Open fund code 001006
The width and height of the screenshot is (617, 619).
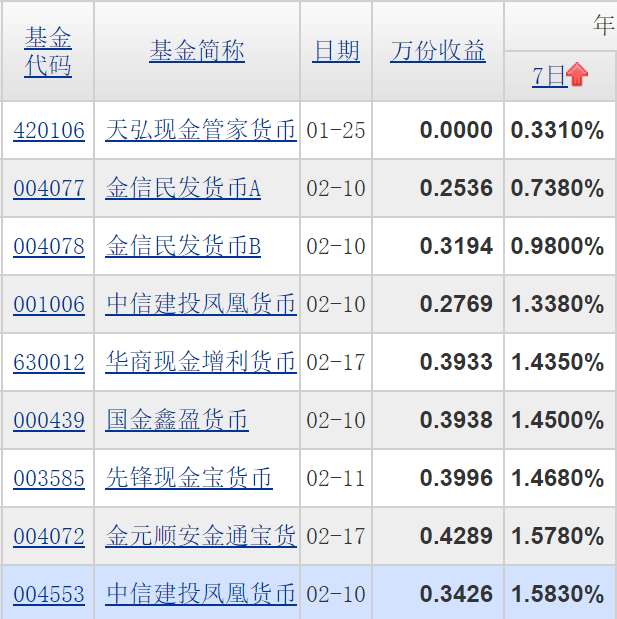(x=49, y=304)
